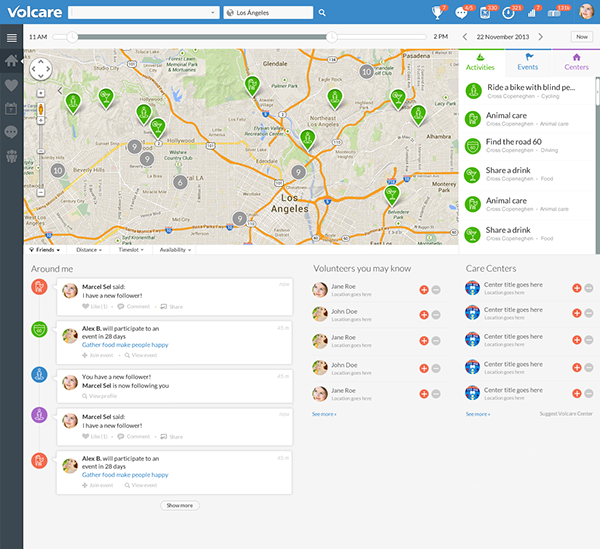This screenshot has width=600, height=549.
Task: Open Find the road 60 activity
Action: pos(527,146)
